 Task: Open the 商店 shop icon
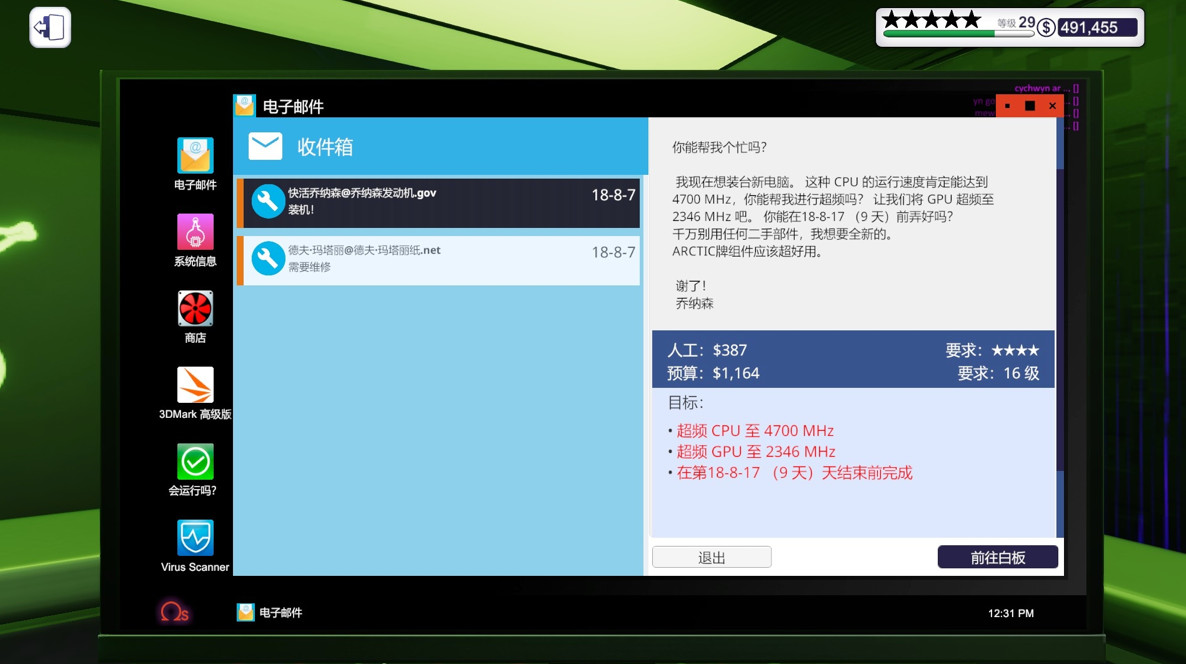click(195, 307)
